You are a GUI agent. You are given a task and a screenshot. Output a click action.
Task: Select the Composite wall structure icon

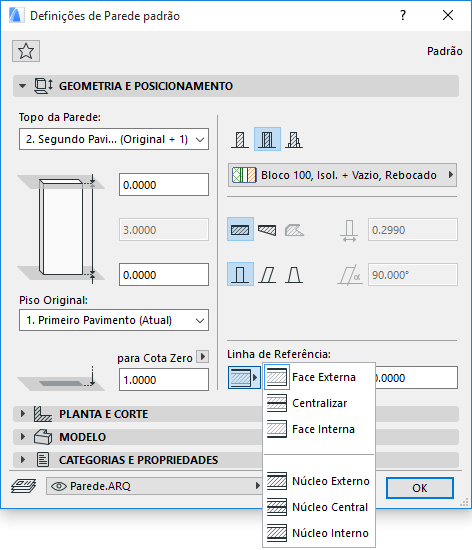[x=267, y=139]
